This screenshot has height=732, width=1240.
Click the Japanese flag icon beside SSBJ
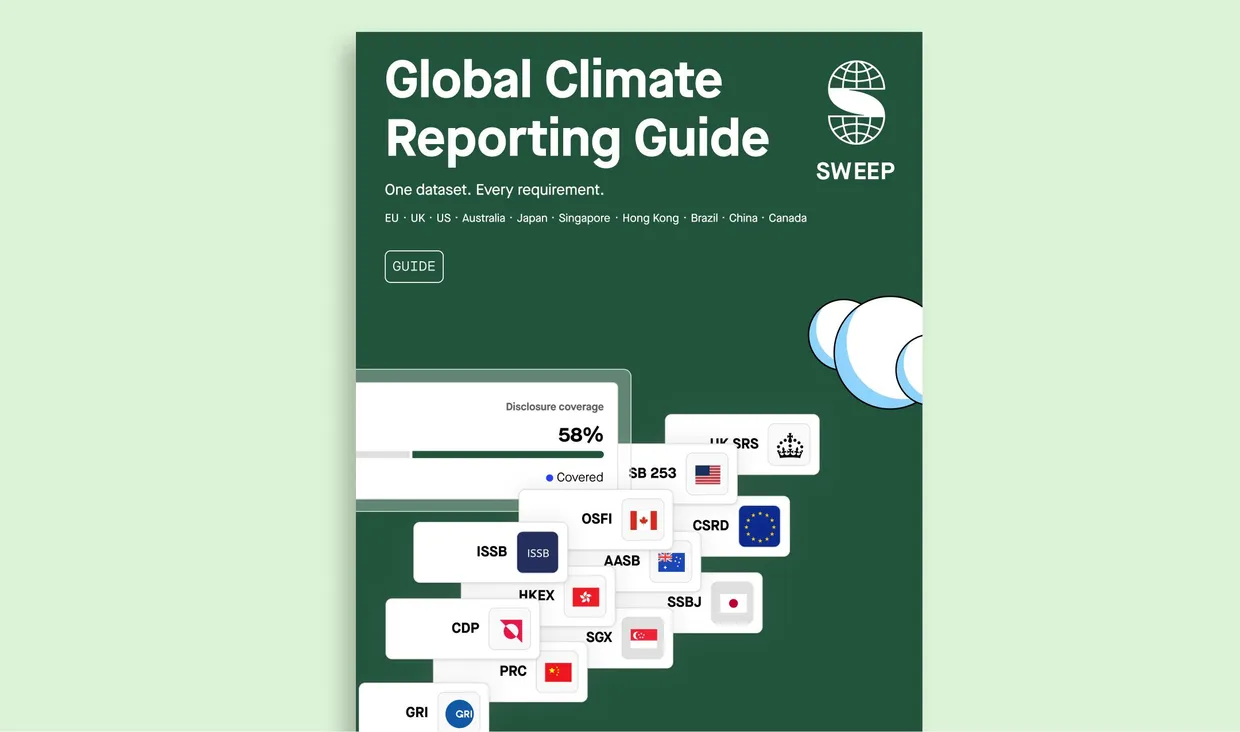pyautogui.click(x=733, y=603)
